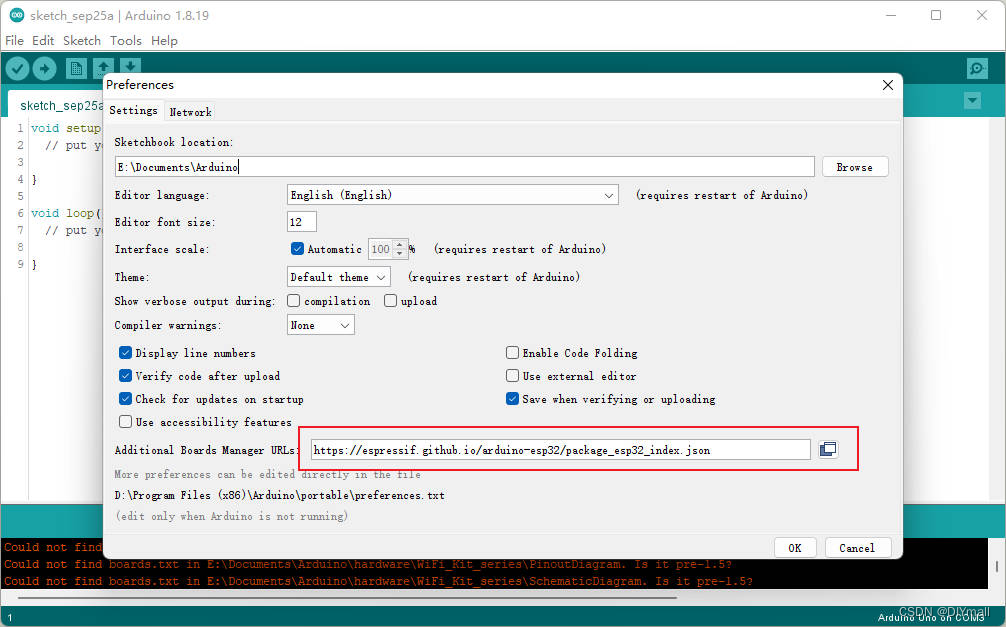Click console error about SchematicDiagram
The height and width of the screenshot is (627, 1006).
click(379, 581)
